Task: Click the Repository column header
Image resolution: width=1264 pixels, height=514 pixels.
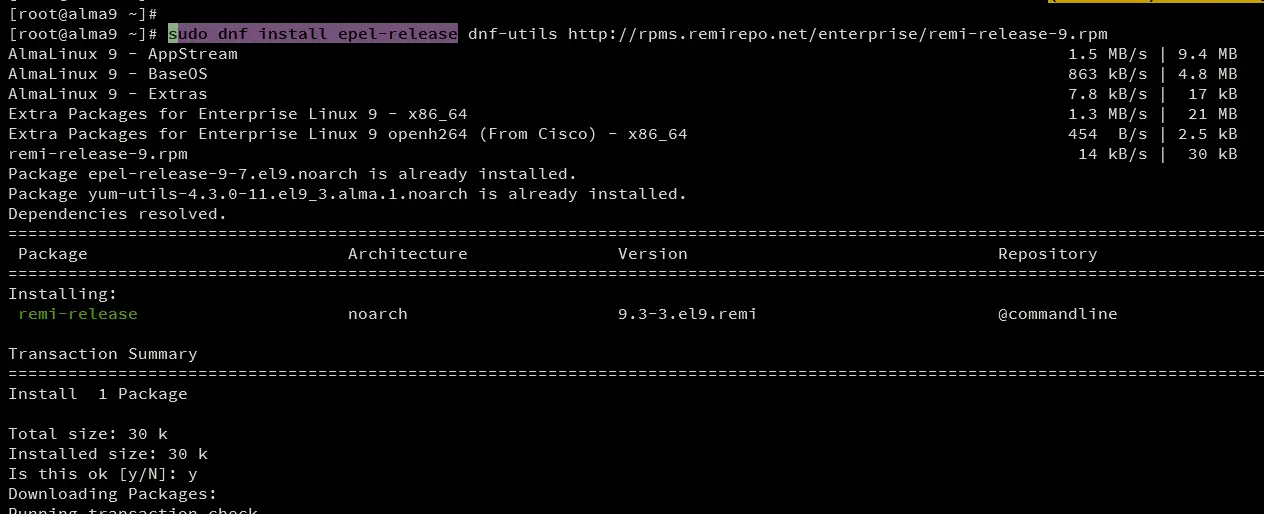Action: pos(1048,254)
